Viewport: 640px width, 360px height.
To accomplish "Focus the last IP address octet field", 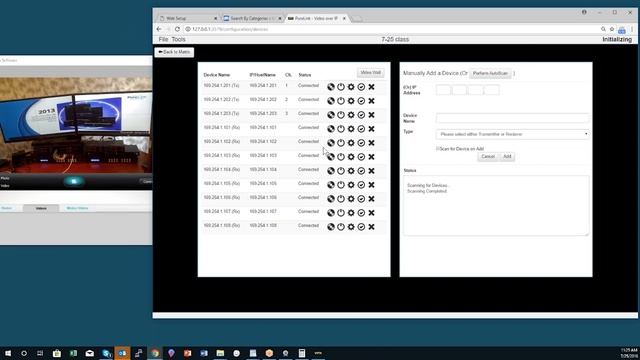I will click(491, 90).
